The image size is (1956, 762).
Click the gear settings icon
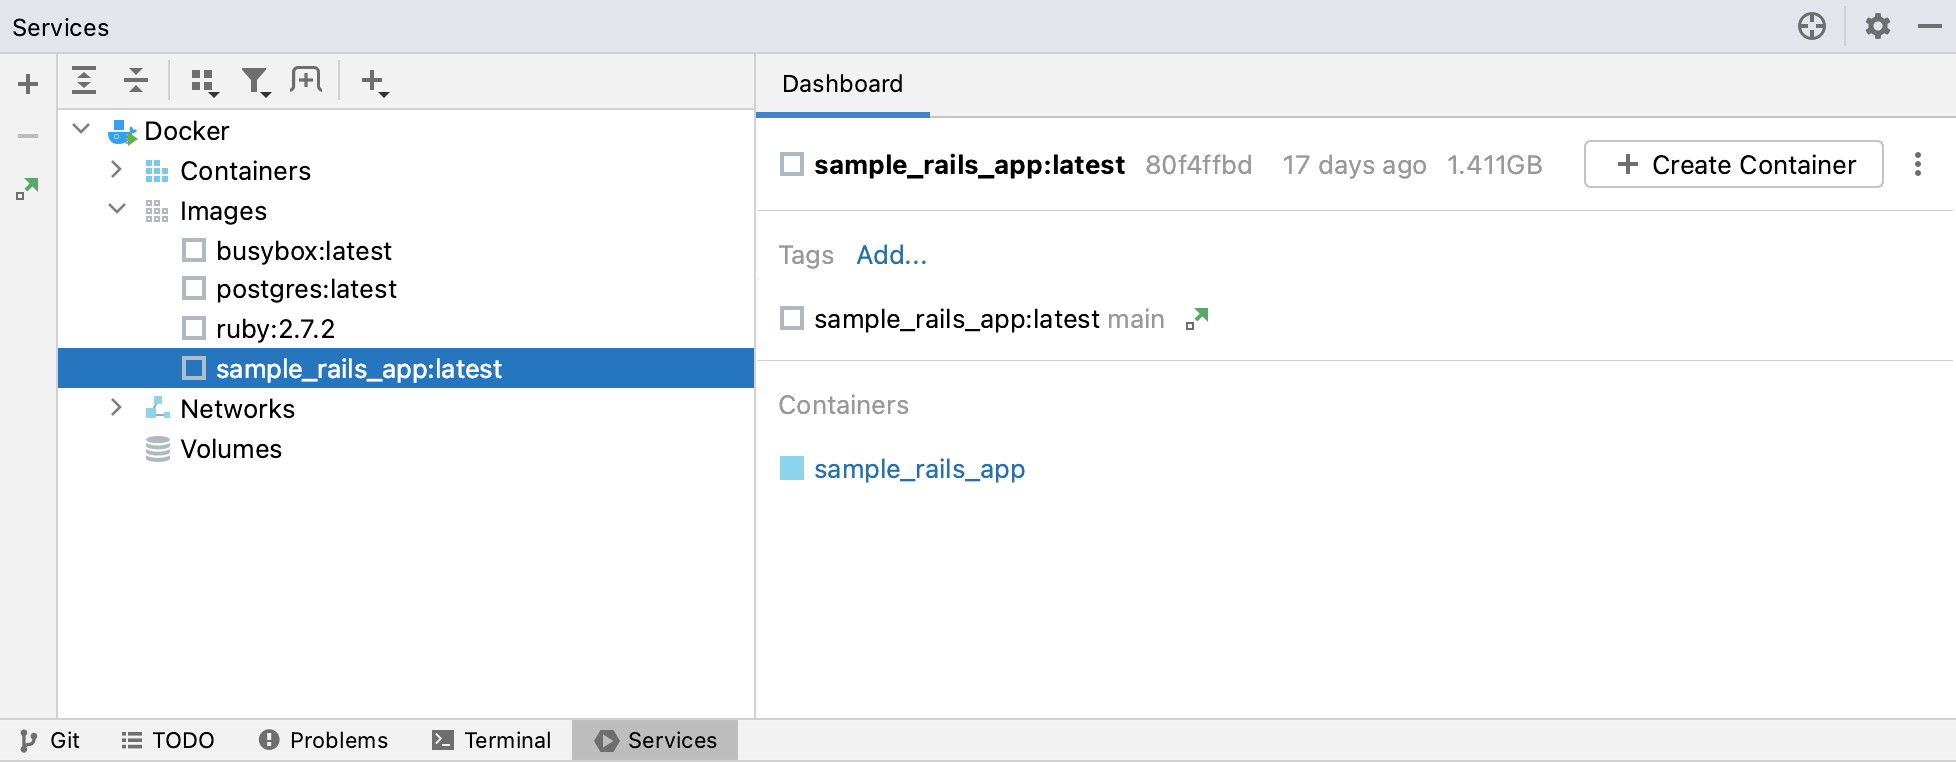click(1878, 26)
